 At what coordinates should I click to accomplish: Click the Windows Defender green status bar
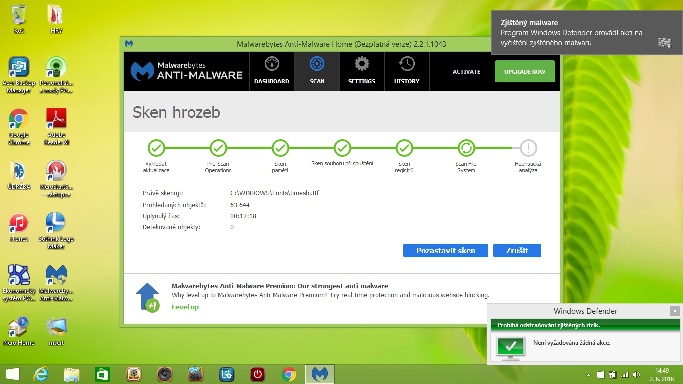585,325
